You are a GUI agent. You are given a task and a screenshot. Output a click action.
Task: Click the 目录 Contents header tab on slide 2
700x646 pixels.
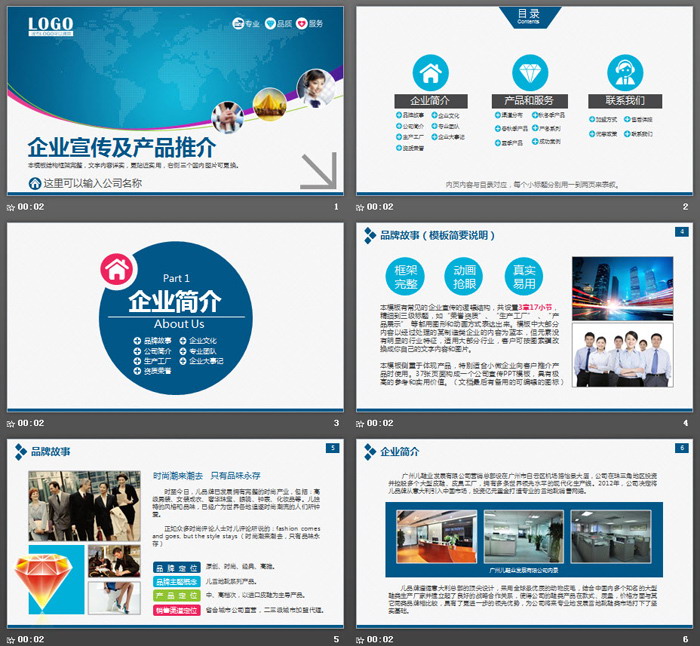click(529, 17)
